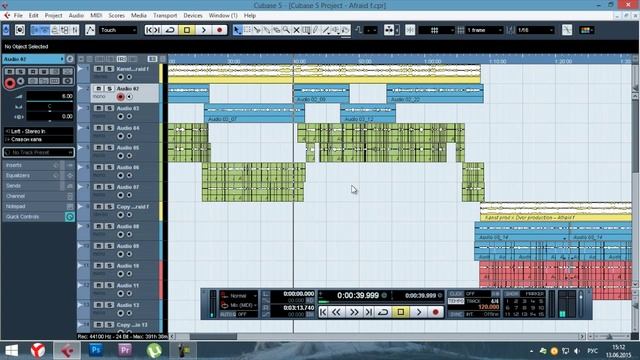
Task: Open the Channel inspector section
Action: 39,196
